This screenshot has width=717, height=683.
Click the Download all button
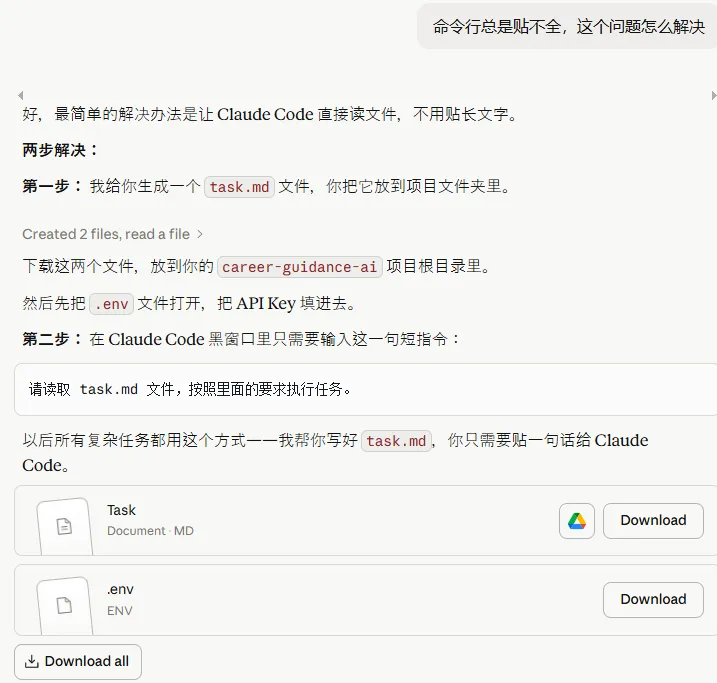point(78,662)
